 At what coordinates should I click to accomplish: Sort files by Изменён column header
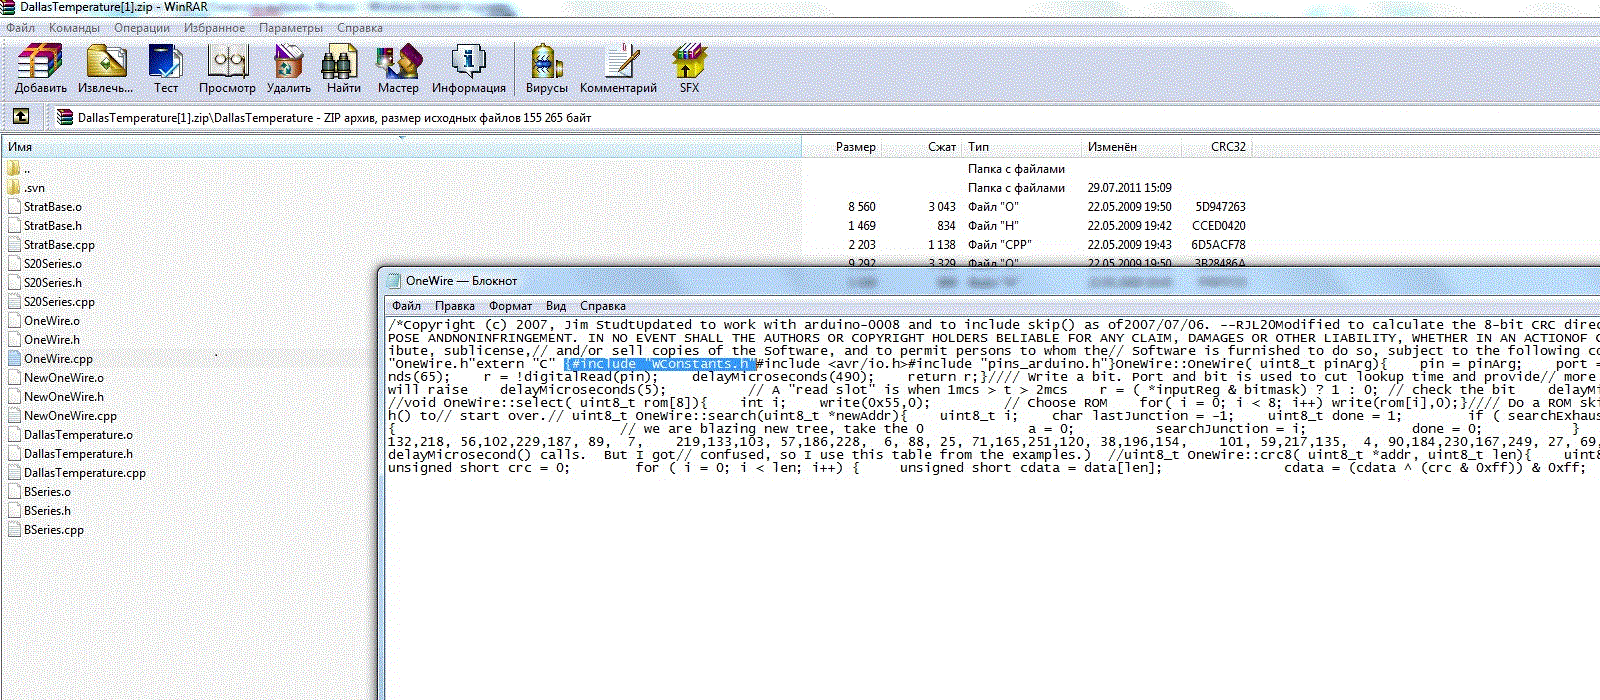point(1112,147)
